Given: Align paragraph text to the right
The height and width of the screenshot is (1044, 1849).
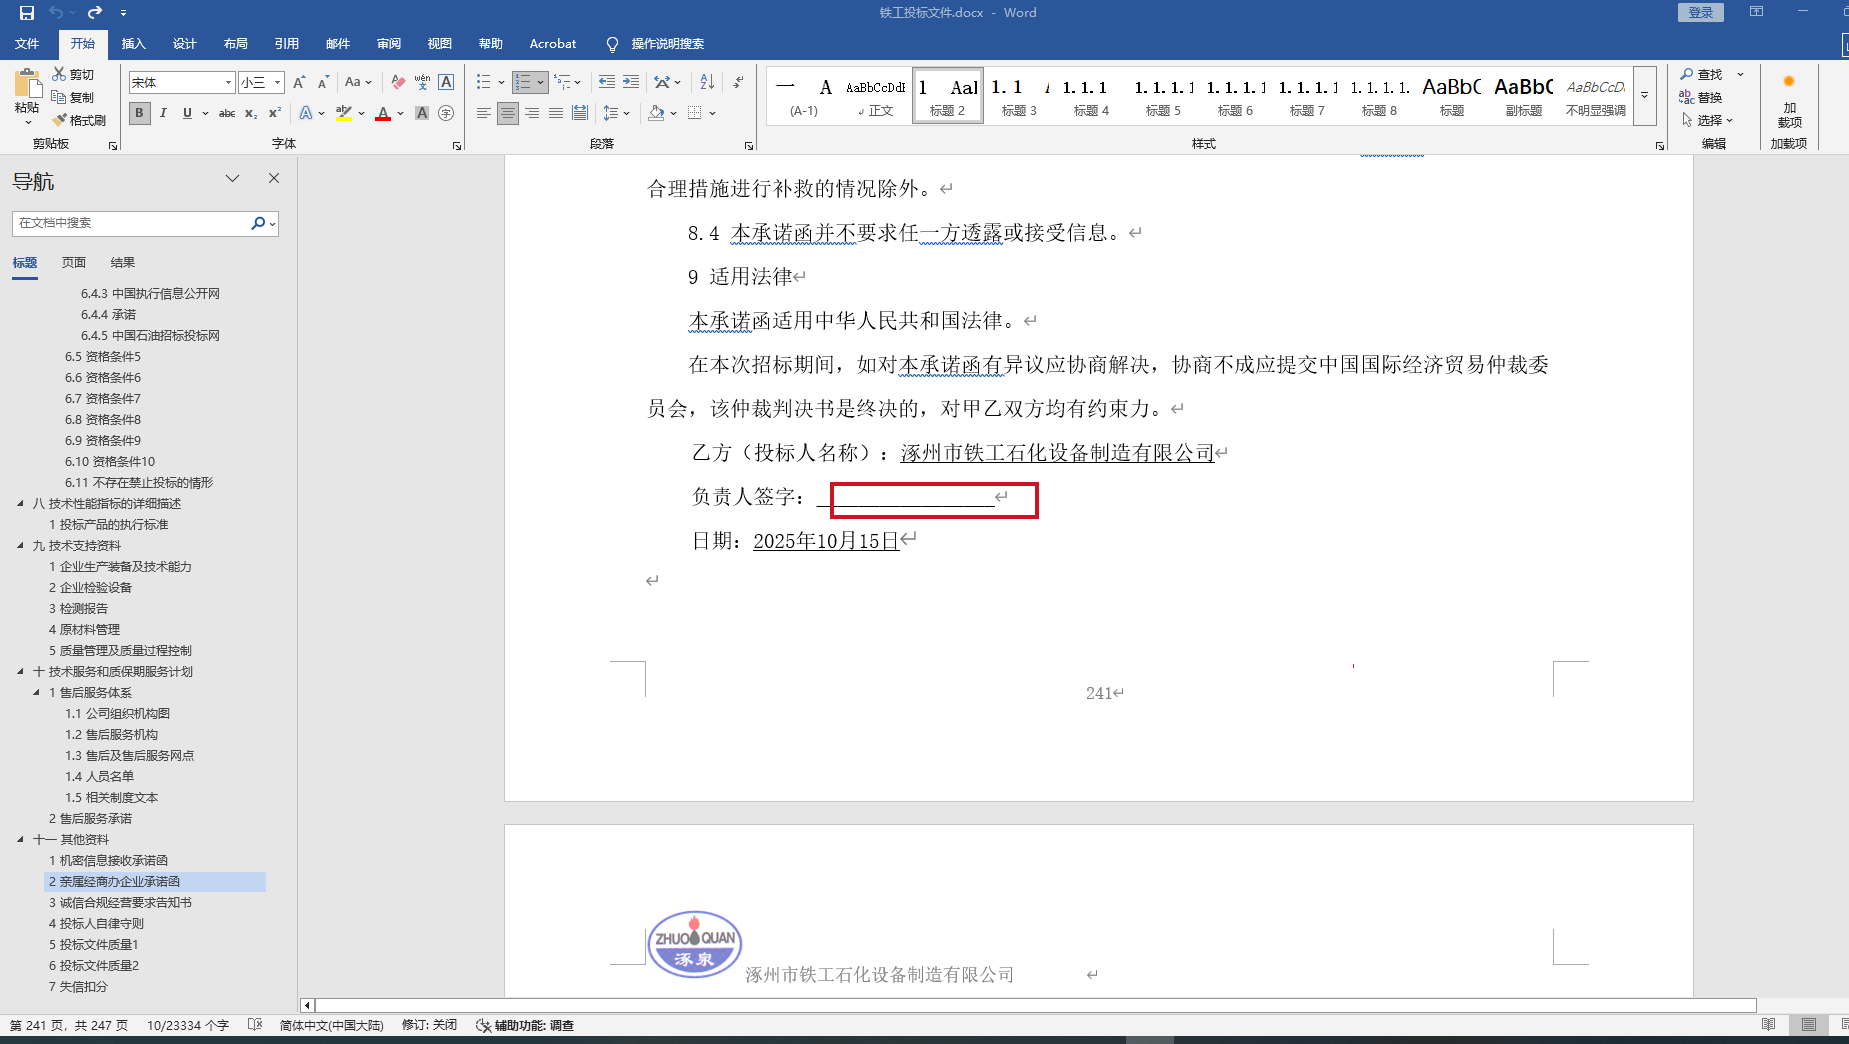Looking at the screenshot, I should tap(532, 113).
